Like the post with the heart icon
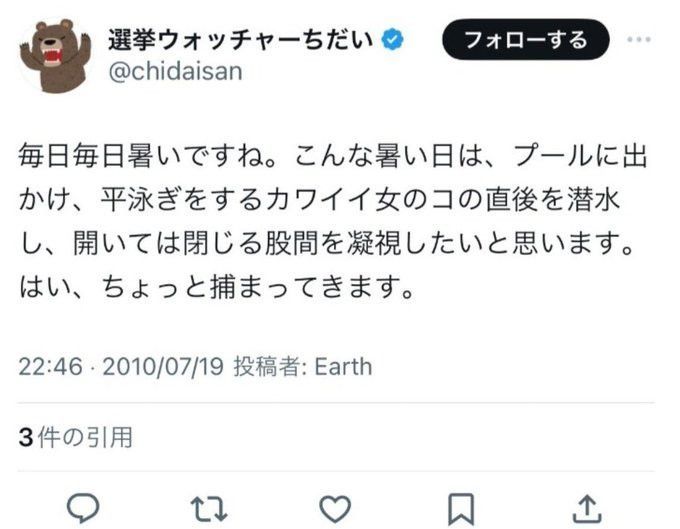Viewport: 680px width, 529px height. click(336, 507)
